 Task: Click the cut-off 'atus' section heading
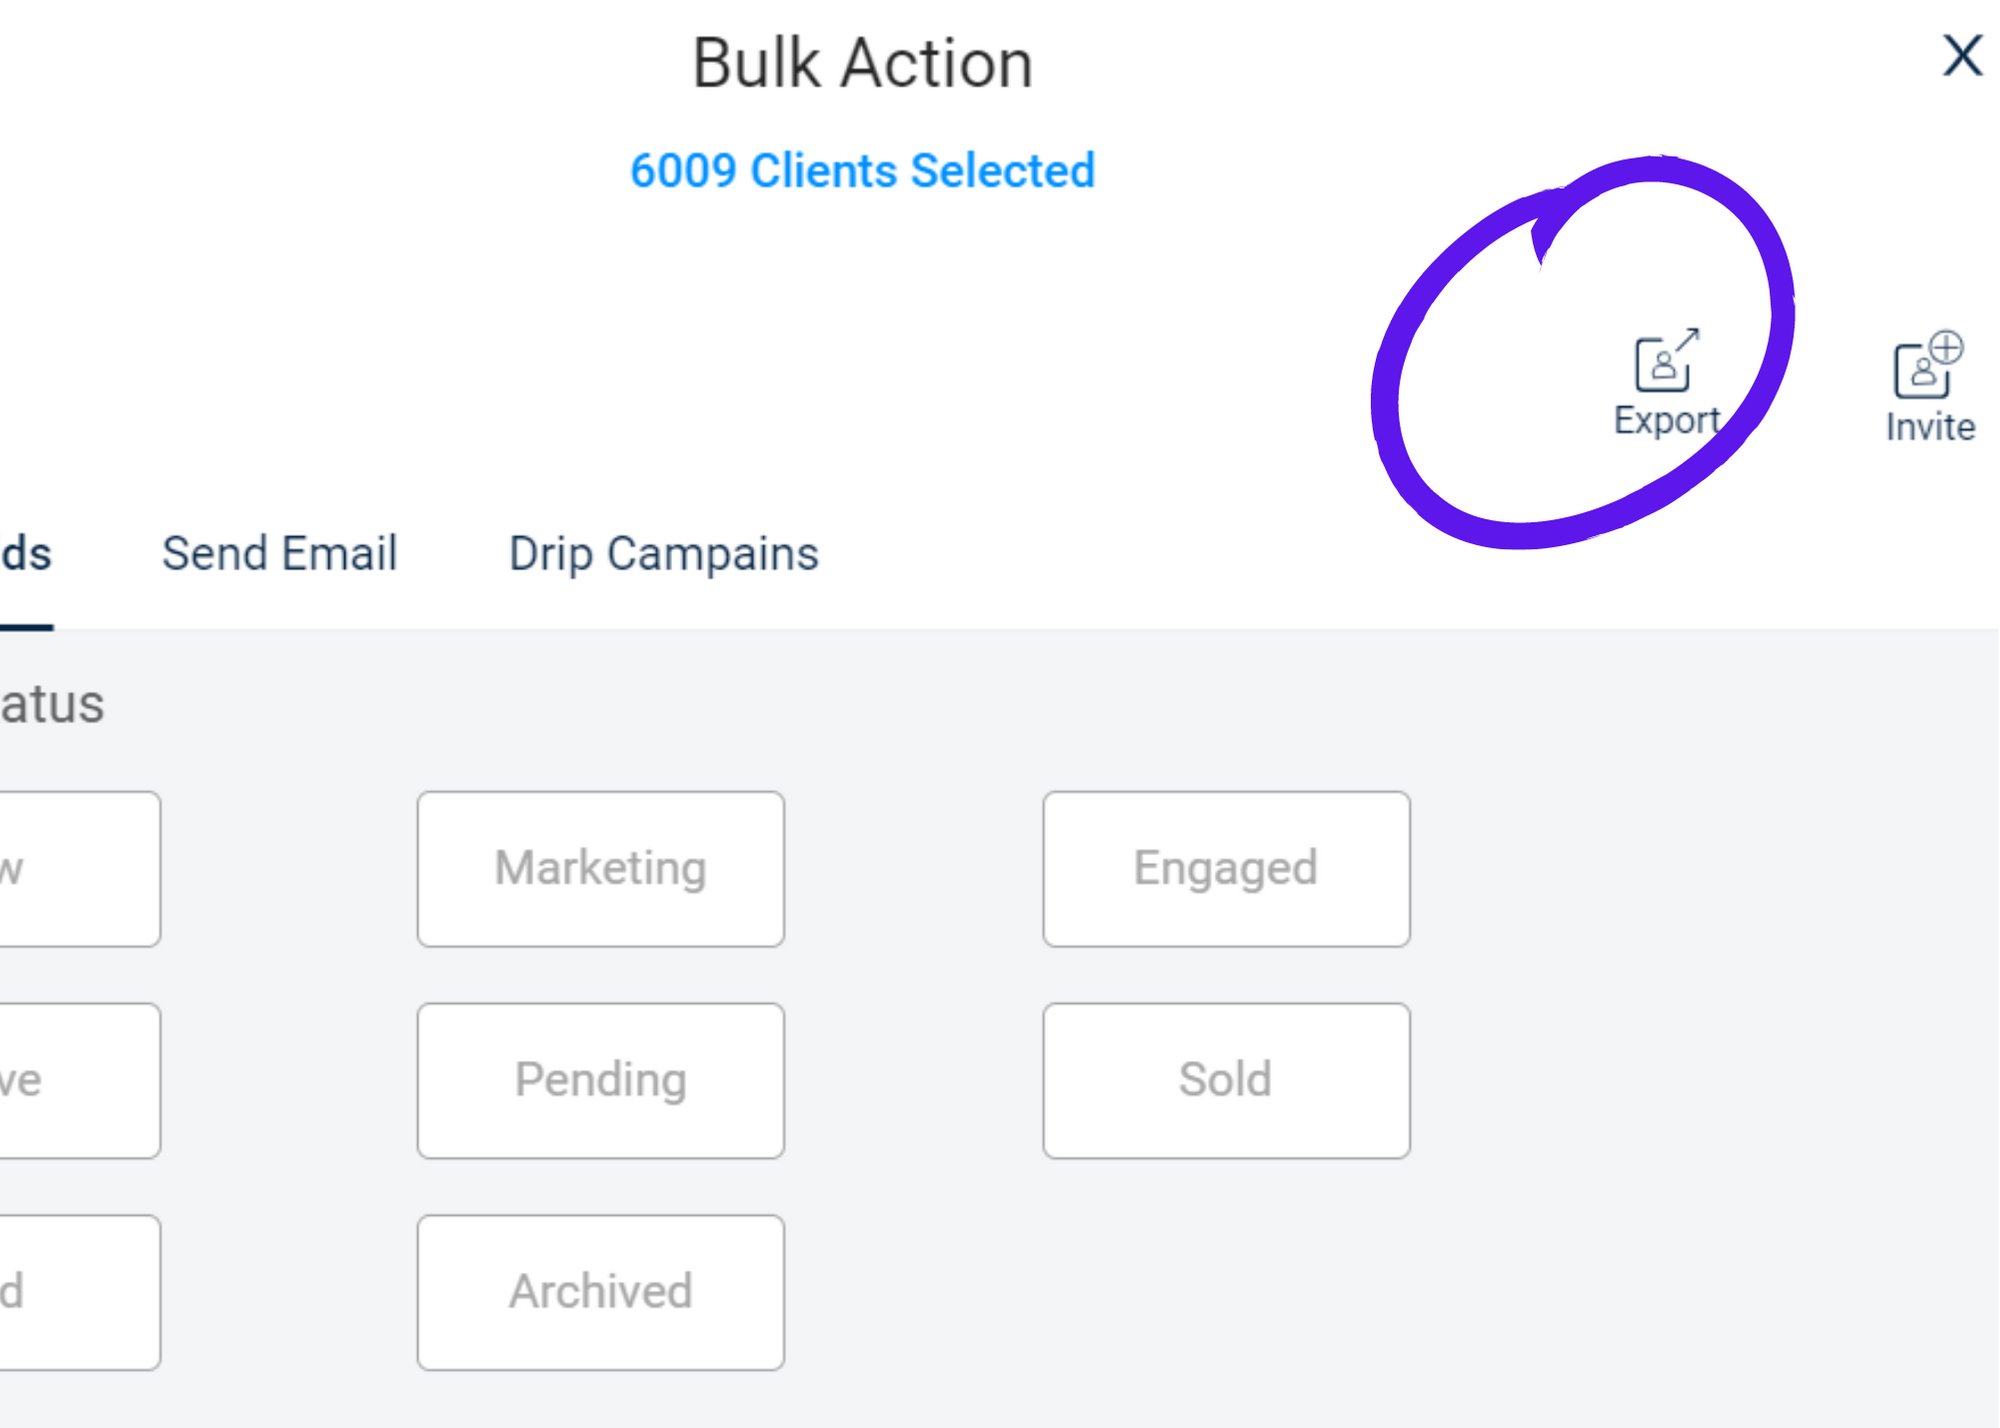pyautogui.click(x=52, y=704)
